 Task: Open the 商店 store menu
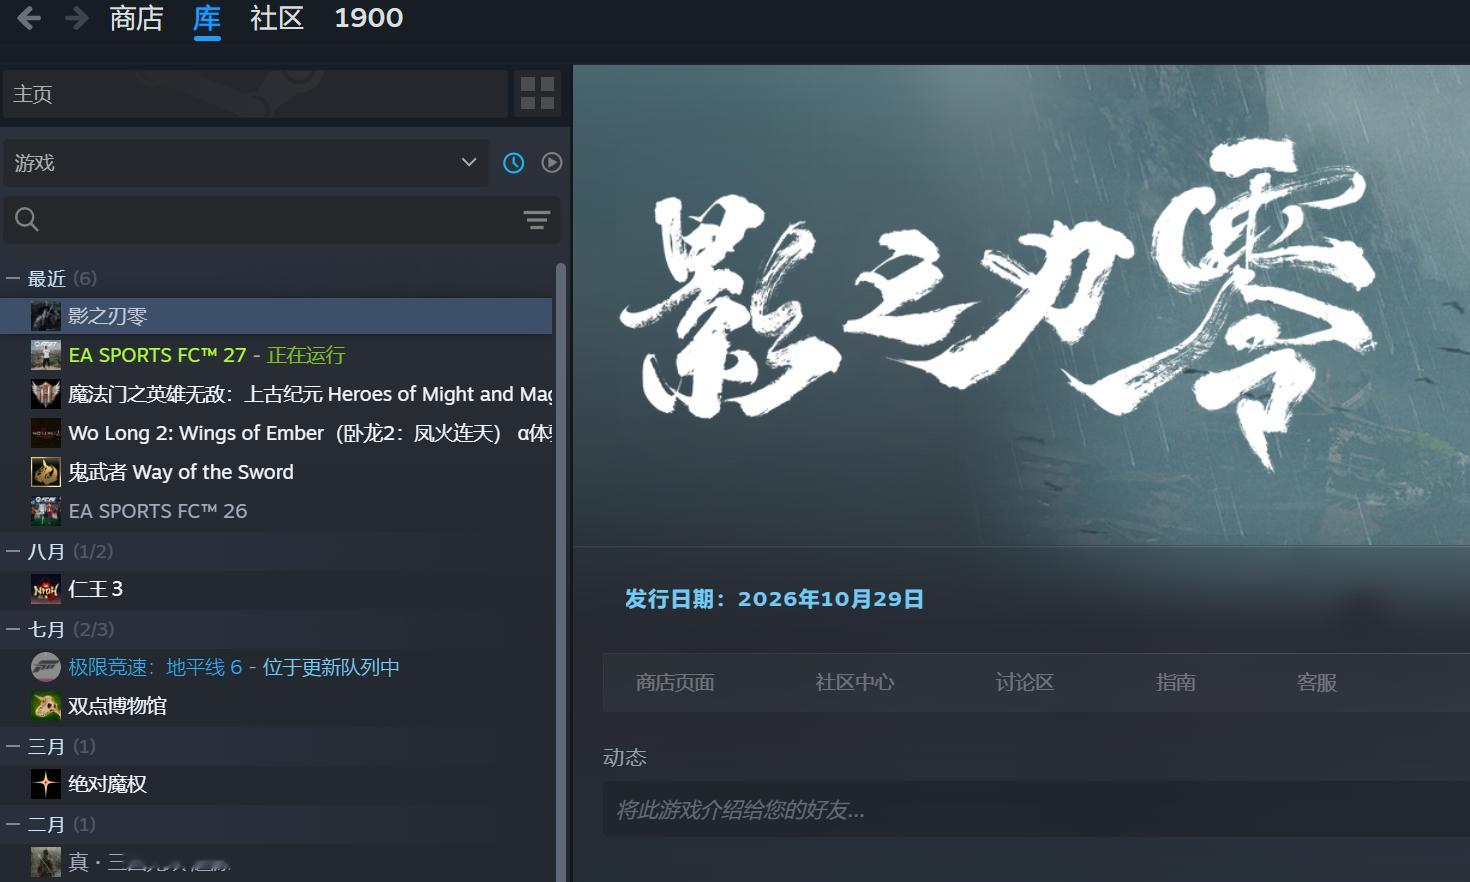(136, 18)
